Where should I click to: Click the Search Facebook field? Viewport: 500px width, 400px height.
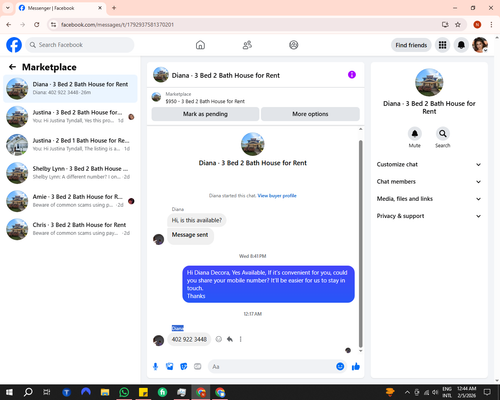(80, 45)
